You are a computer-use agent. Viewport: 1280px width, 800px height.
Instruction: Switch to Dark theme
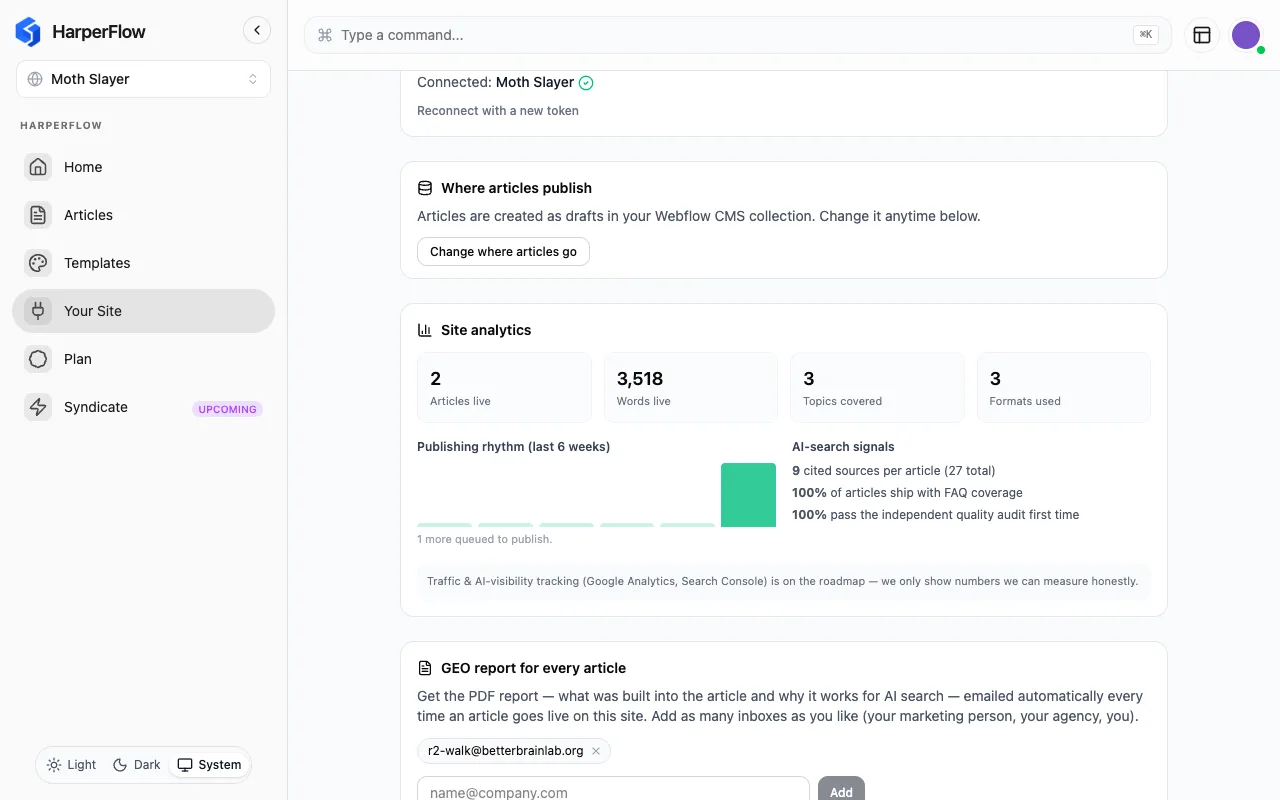point(136,765)
